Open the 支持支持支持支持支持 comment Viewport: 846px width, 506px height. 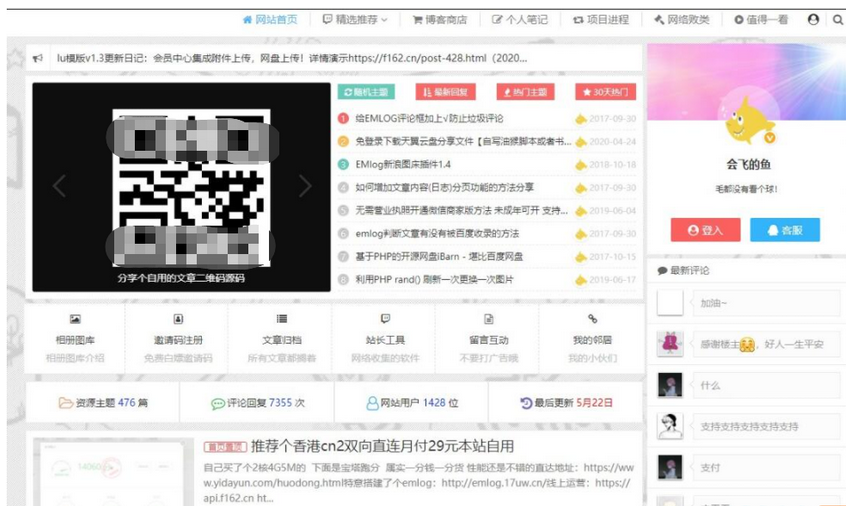point(766,426)
